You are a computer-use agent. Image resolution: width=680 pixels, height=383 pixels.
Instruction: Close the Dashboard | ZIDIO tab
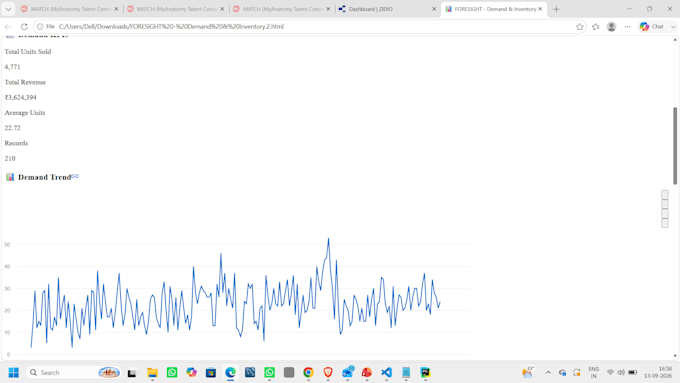434,9
